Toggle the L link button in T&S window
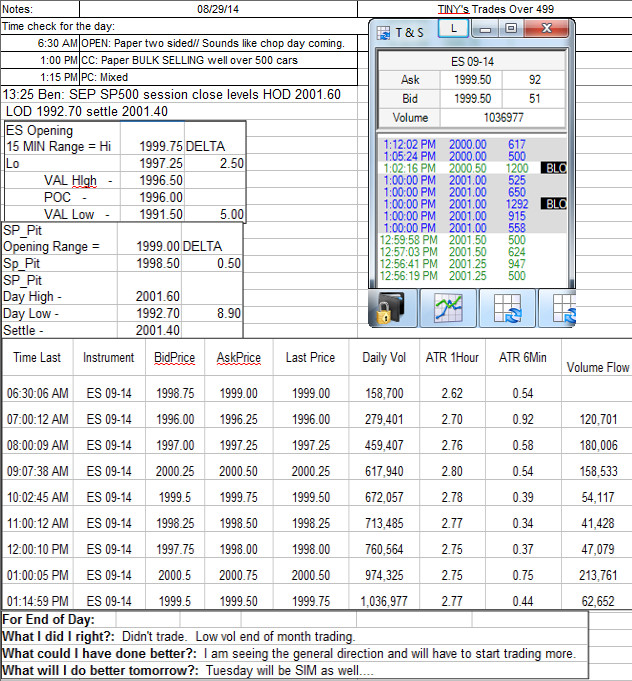The height and width of the screenshot is (681, 632). [x=453, y=29]
